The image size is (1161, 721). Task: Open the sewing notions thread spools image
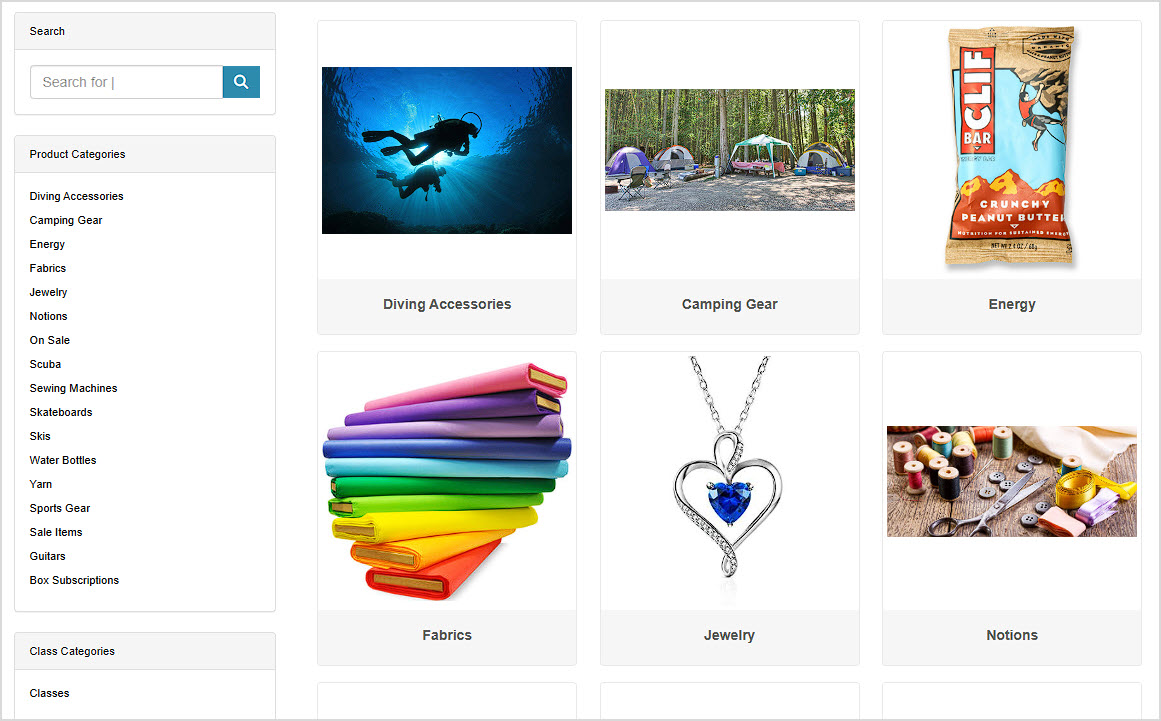(1012, 481)
